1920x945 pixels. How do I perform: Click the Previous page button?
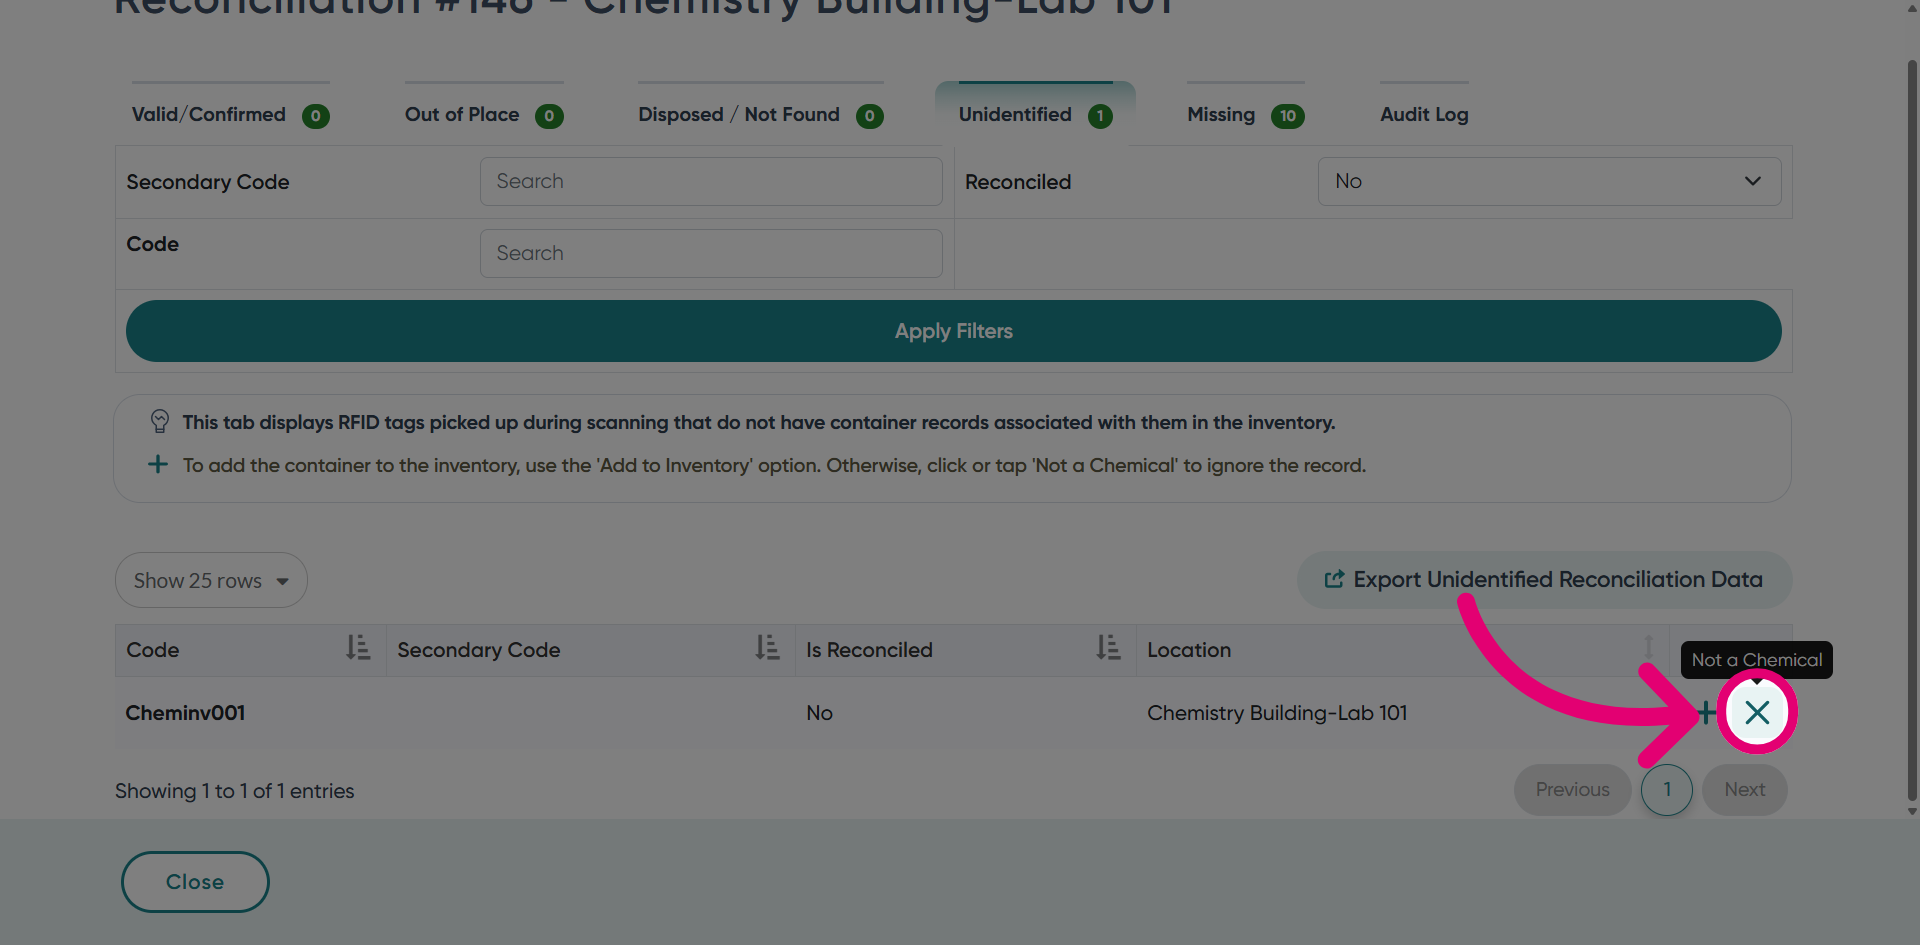(1572, 789)
